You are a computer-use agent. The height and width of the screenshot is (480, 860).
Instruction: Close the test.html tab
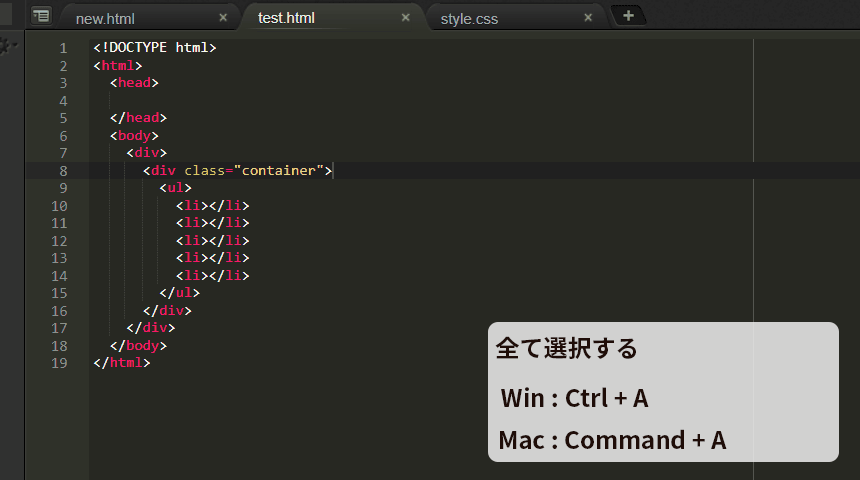pos(405,18)
